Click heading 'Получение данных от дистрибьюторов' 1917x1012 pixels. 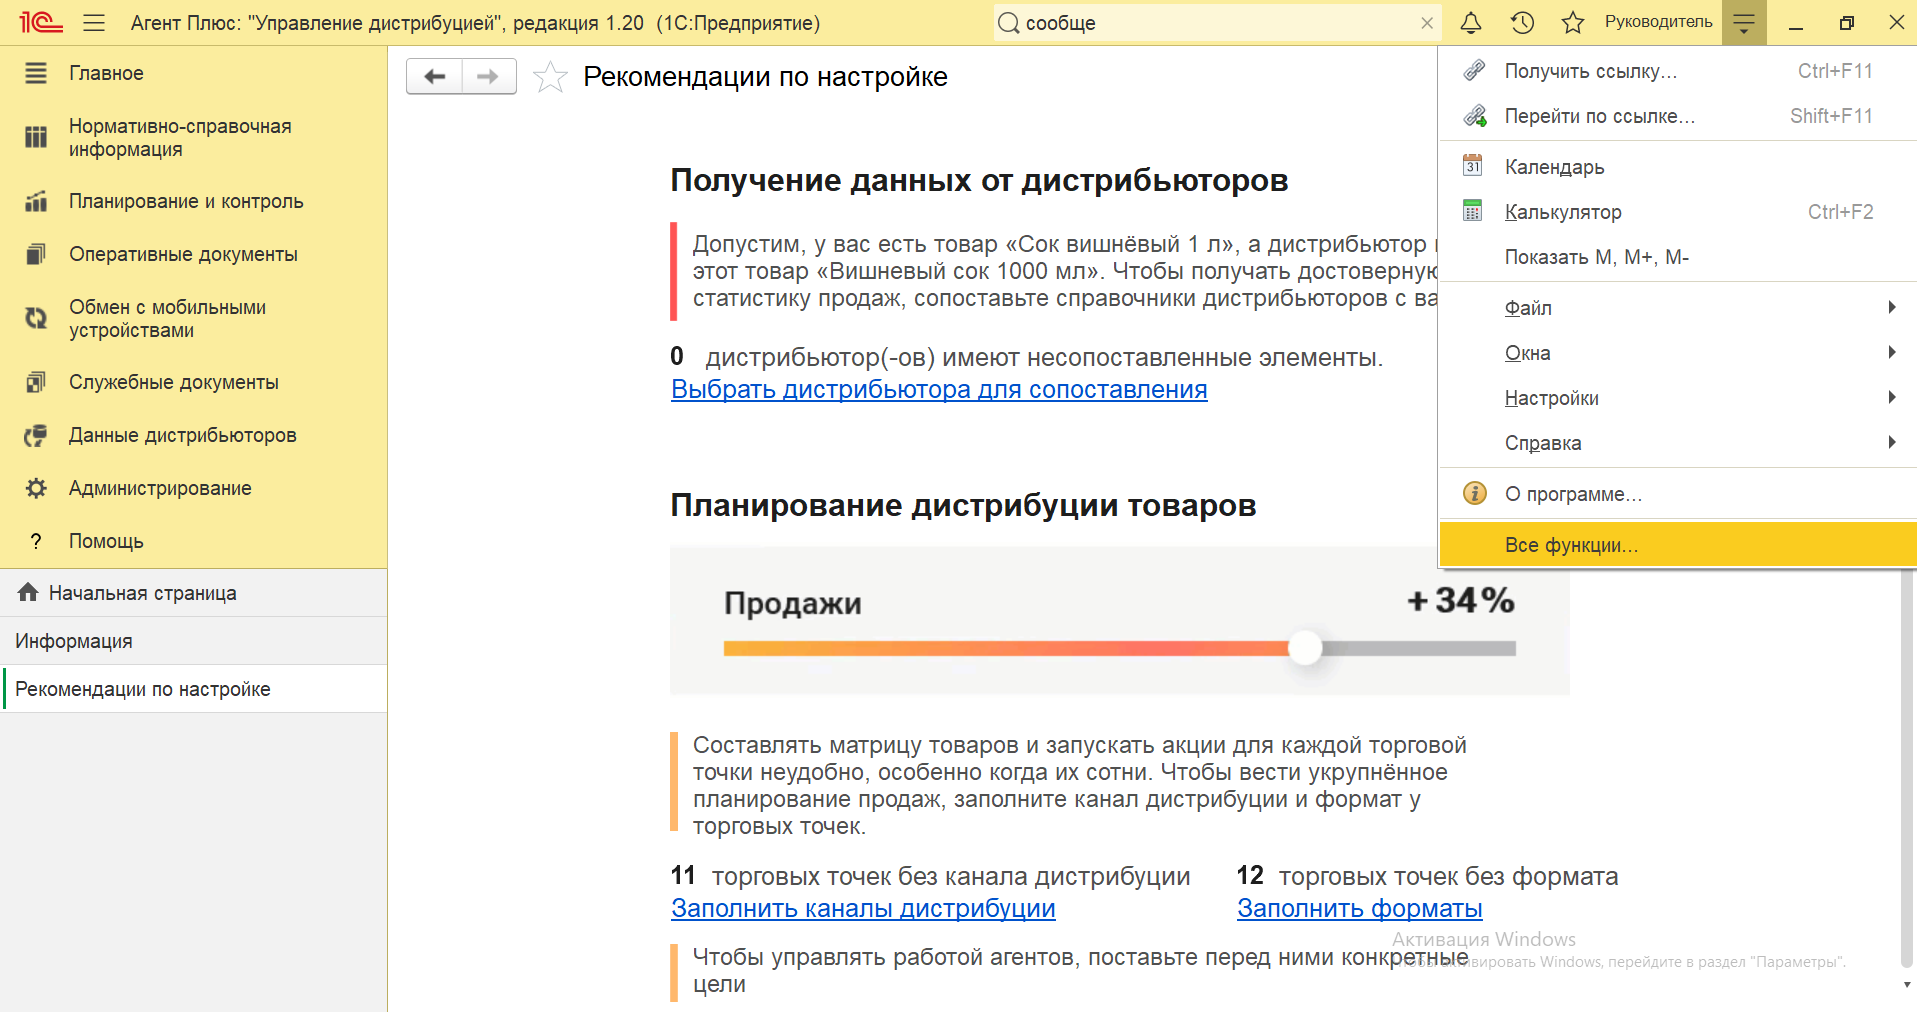pos(979,180)
